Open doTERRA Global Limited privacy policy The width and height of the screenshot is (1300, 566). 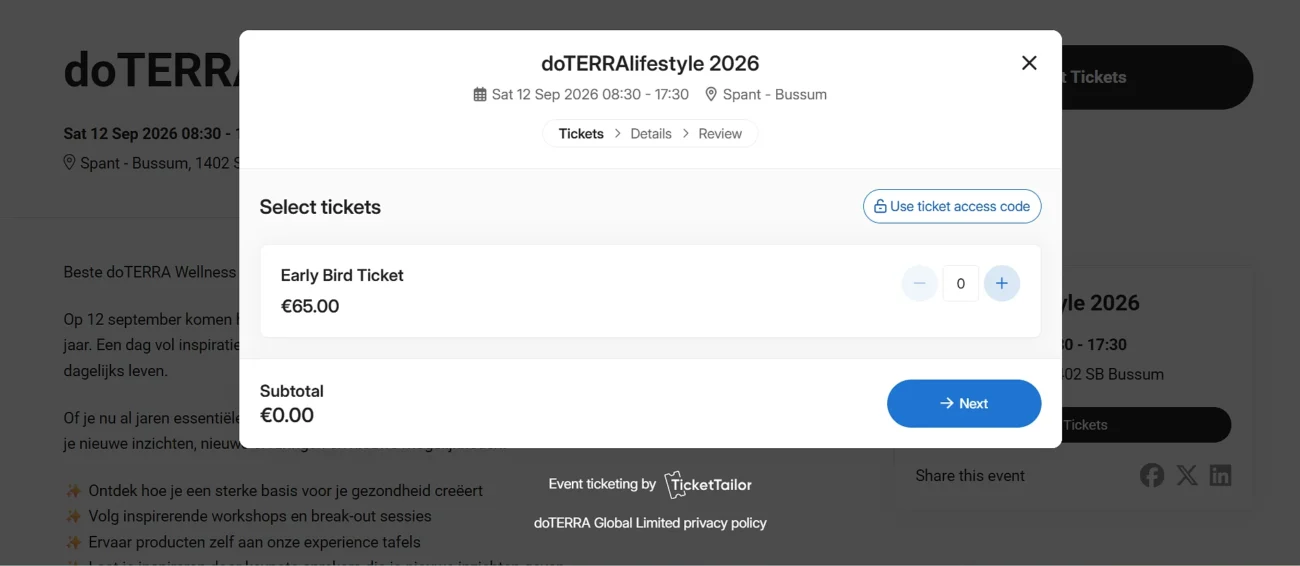[x=650, y=523]
